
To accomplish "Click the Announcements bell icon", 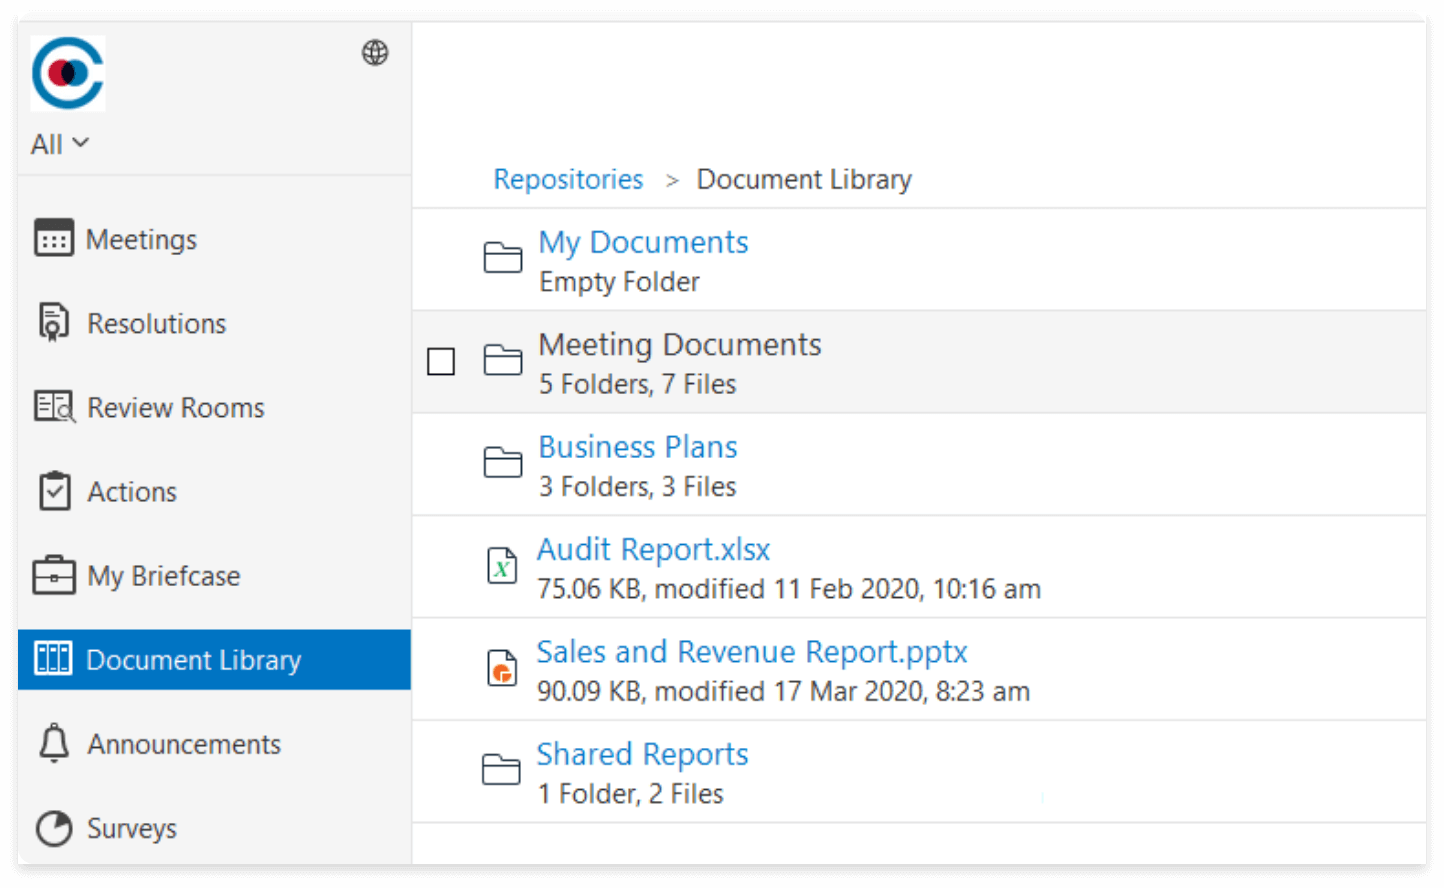I will click(x=52, y=744).
